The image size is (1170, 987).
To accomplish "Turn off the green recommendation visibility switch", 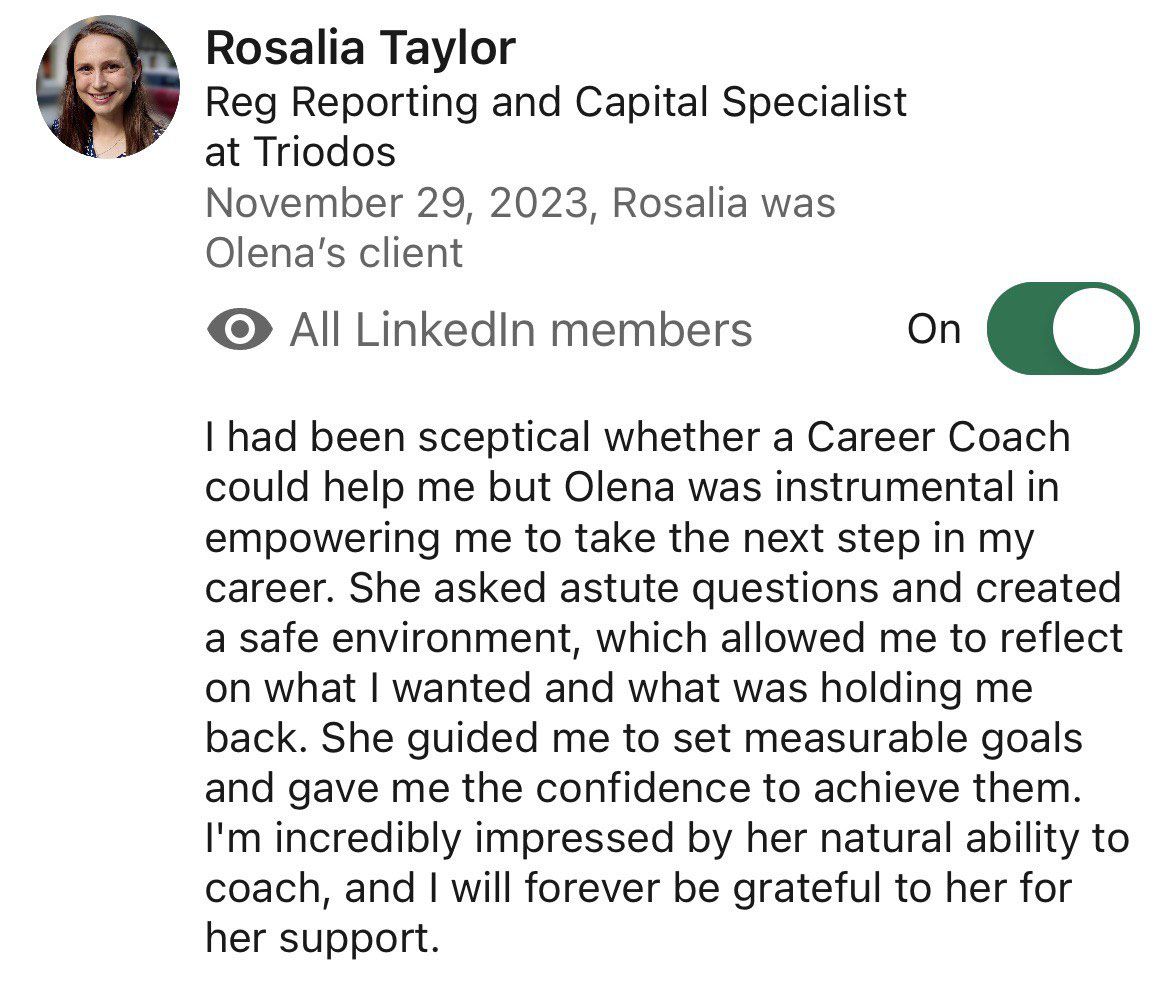I will coord(1061,329).
